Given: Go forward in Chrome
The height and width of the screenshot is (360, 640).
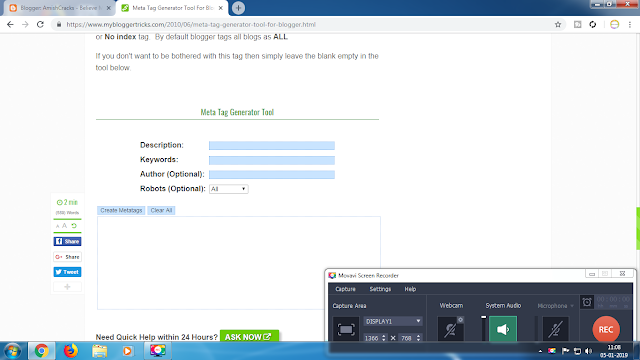Looking at the screenshot, I should [25, 24].
